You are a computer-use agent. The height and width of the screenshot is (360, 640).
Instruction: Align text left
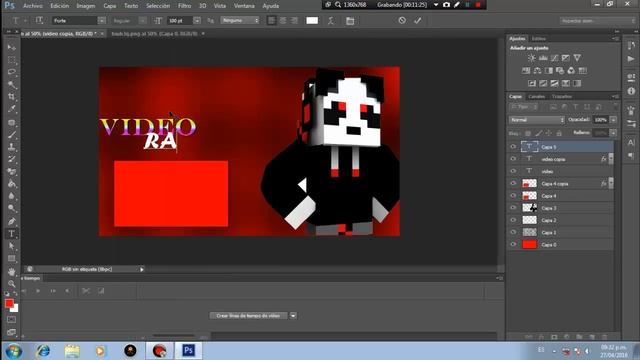pos(271,20)
